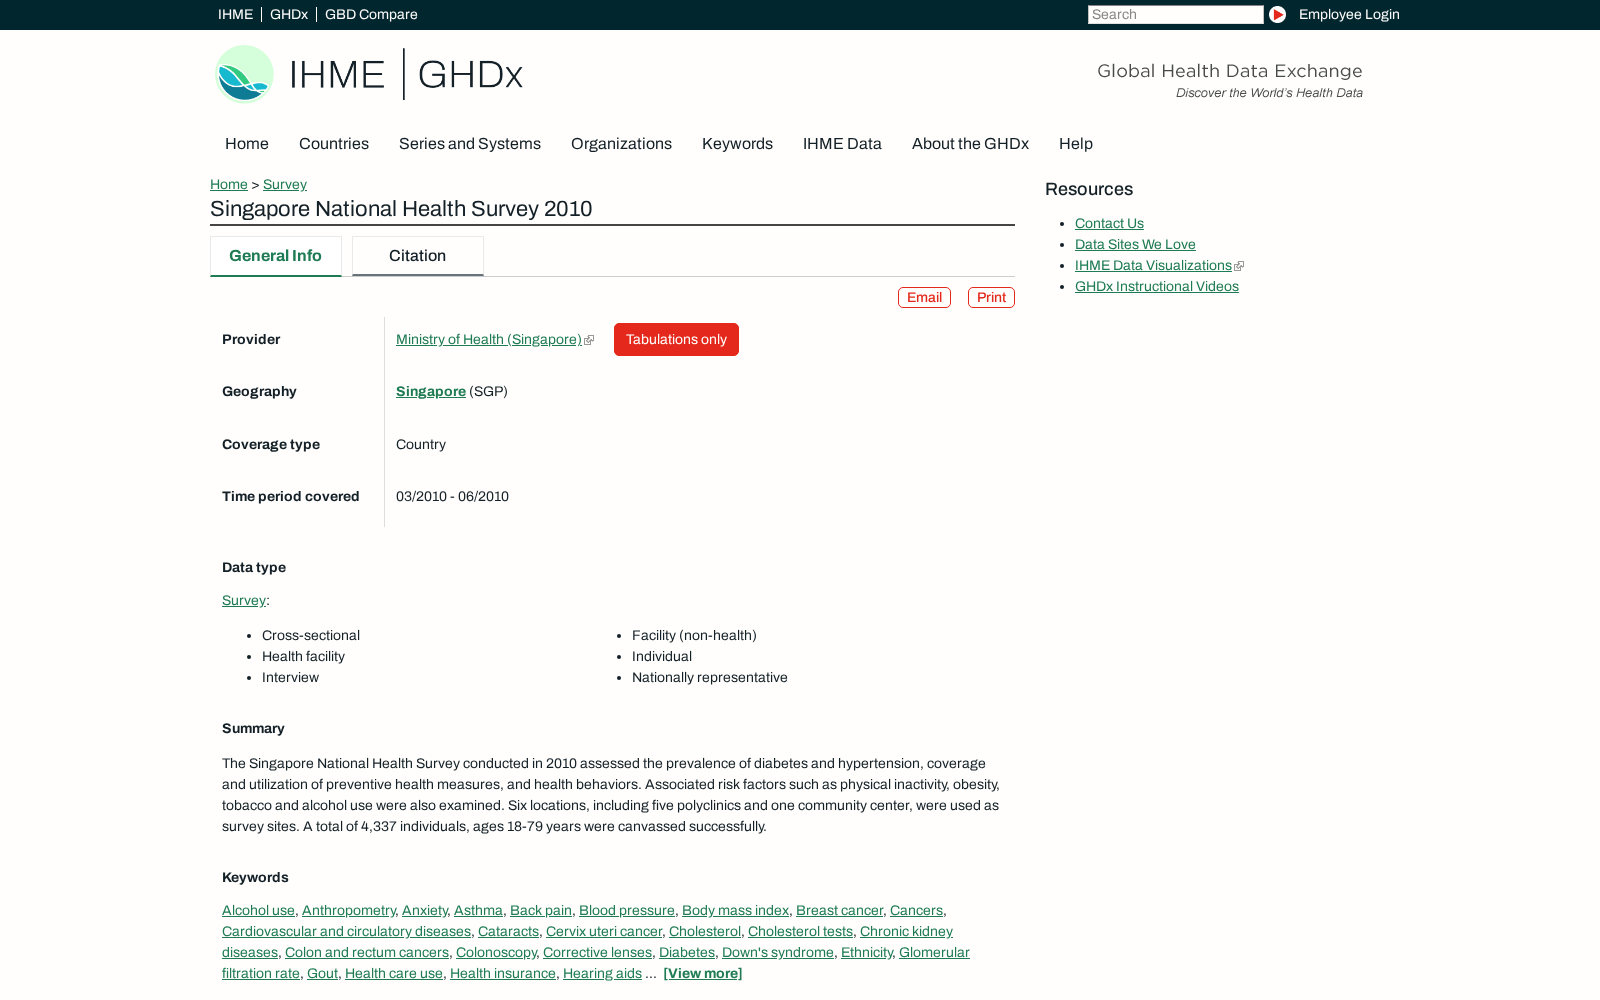
Task: Click external link icon after IHME Data Visualizations
Action: [1239, 266]
